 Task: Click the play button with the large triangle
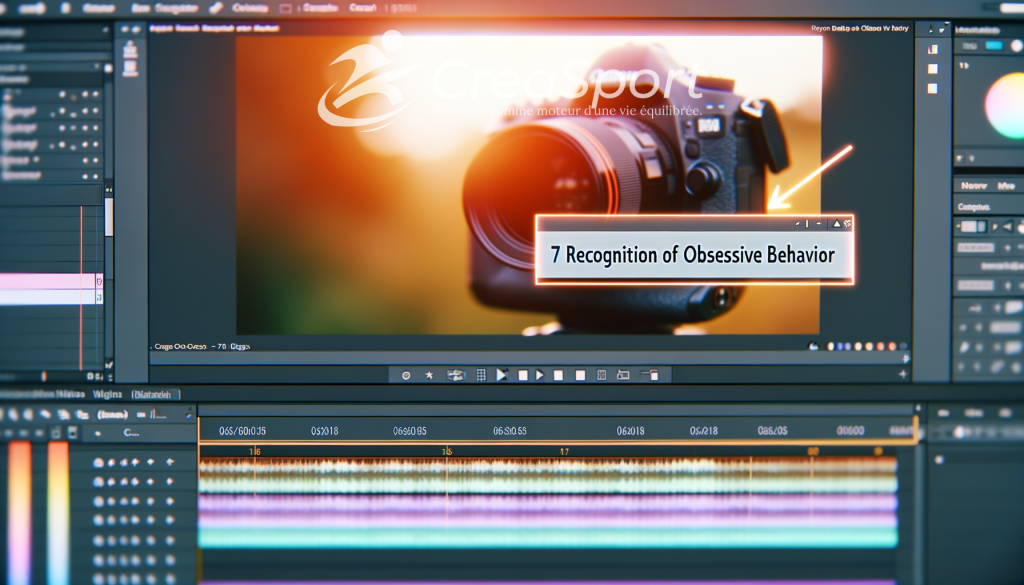click(502, 375)
